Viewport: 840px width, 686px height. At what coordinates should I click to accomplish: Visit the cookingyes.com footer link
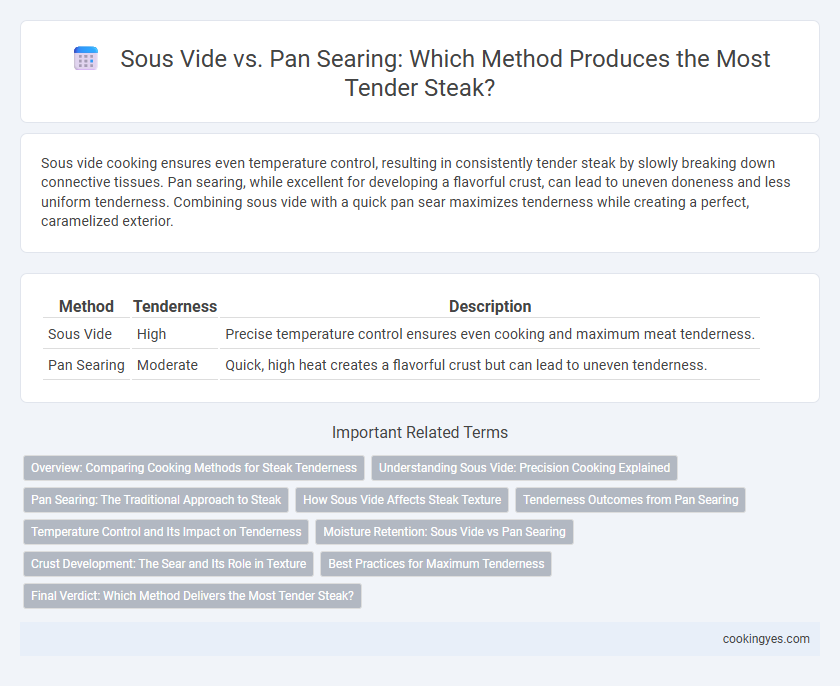(766, 639)
